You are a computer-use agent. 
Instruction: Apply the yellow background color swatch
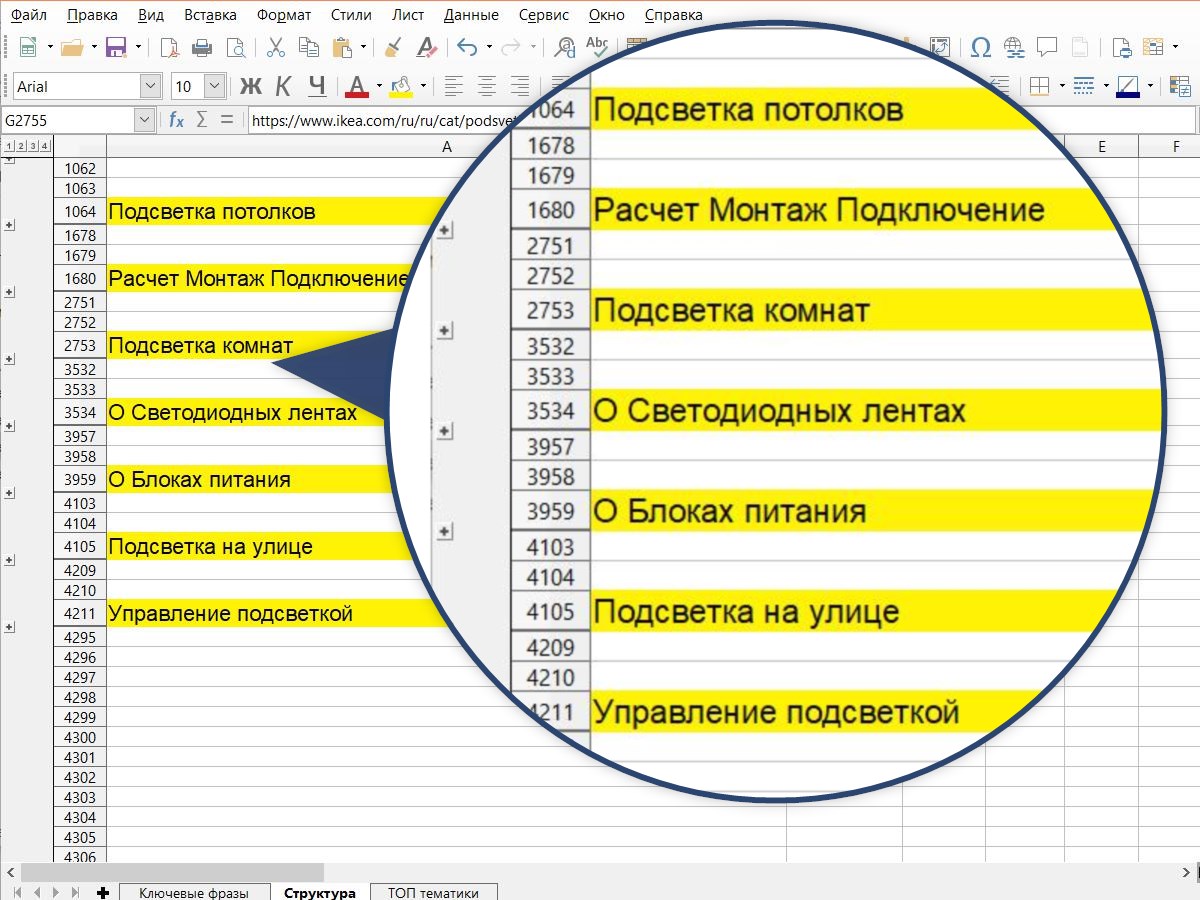pos(401,86)
